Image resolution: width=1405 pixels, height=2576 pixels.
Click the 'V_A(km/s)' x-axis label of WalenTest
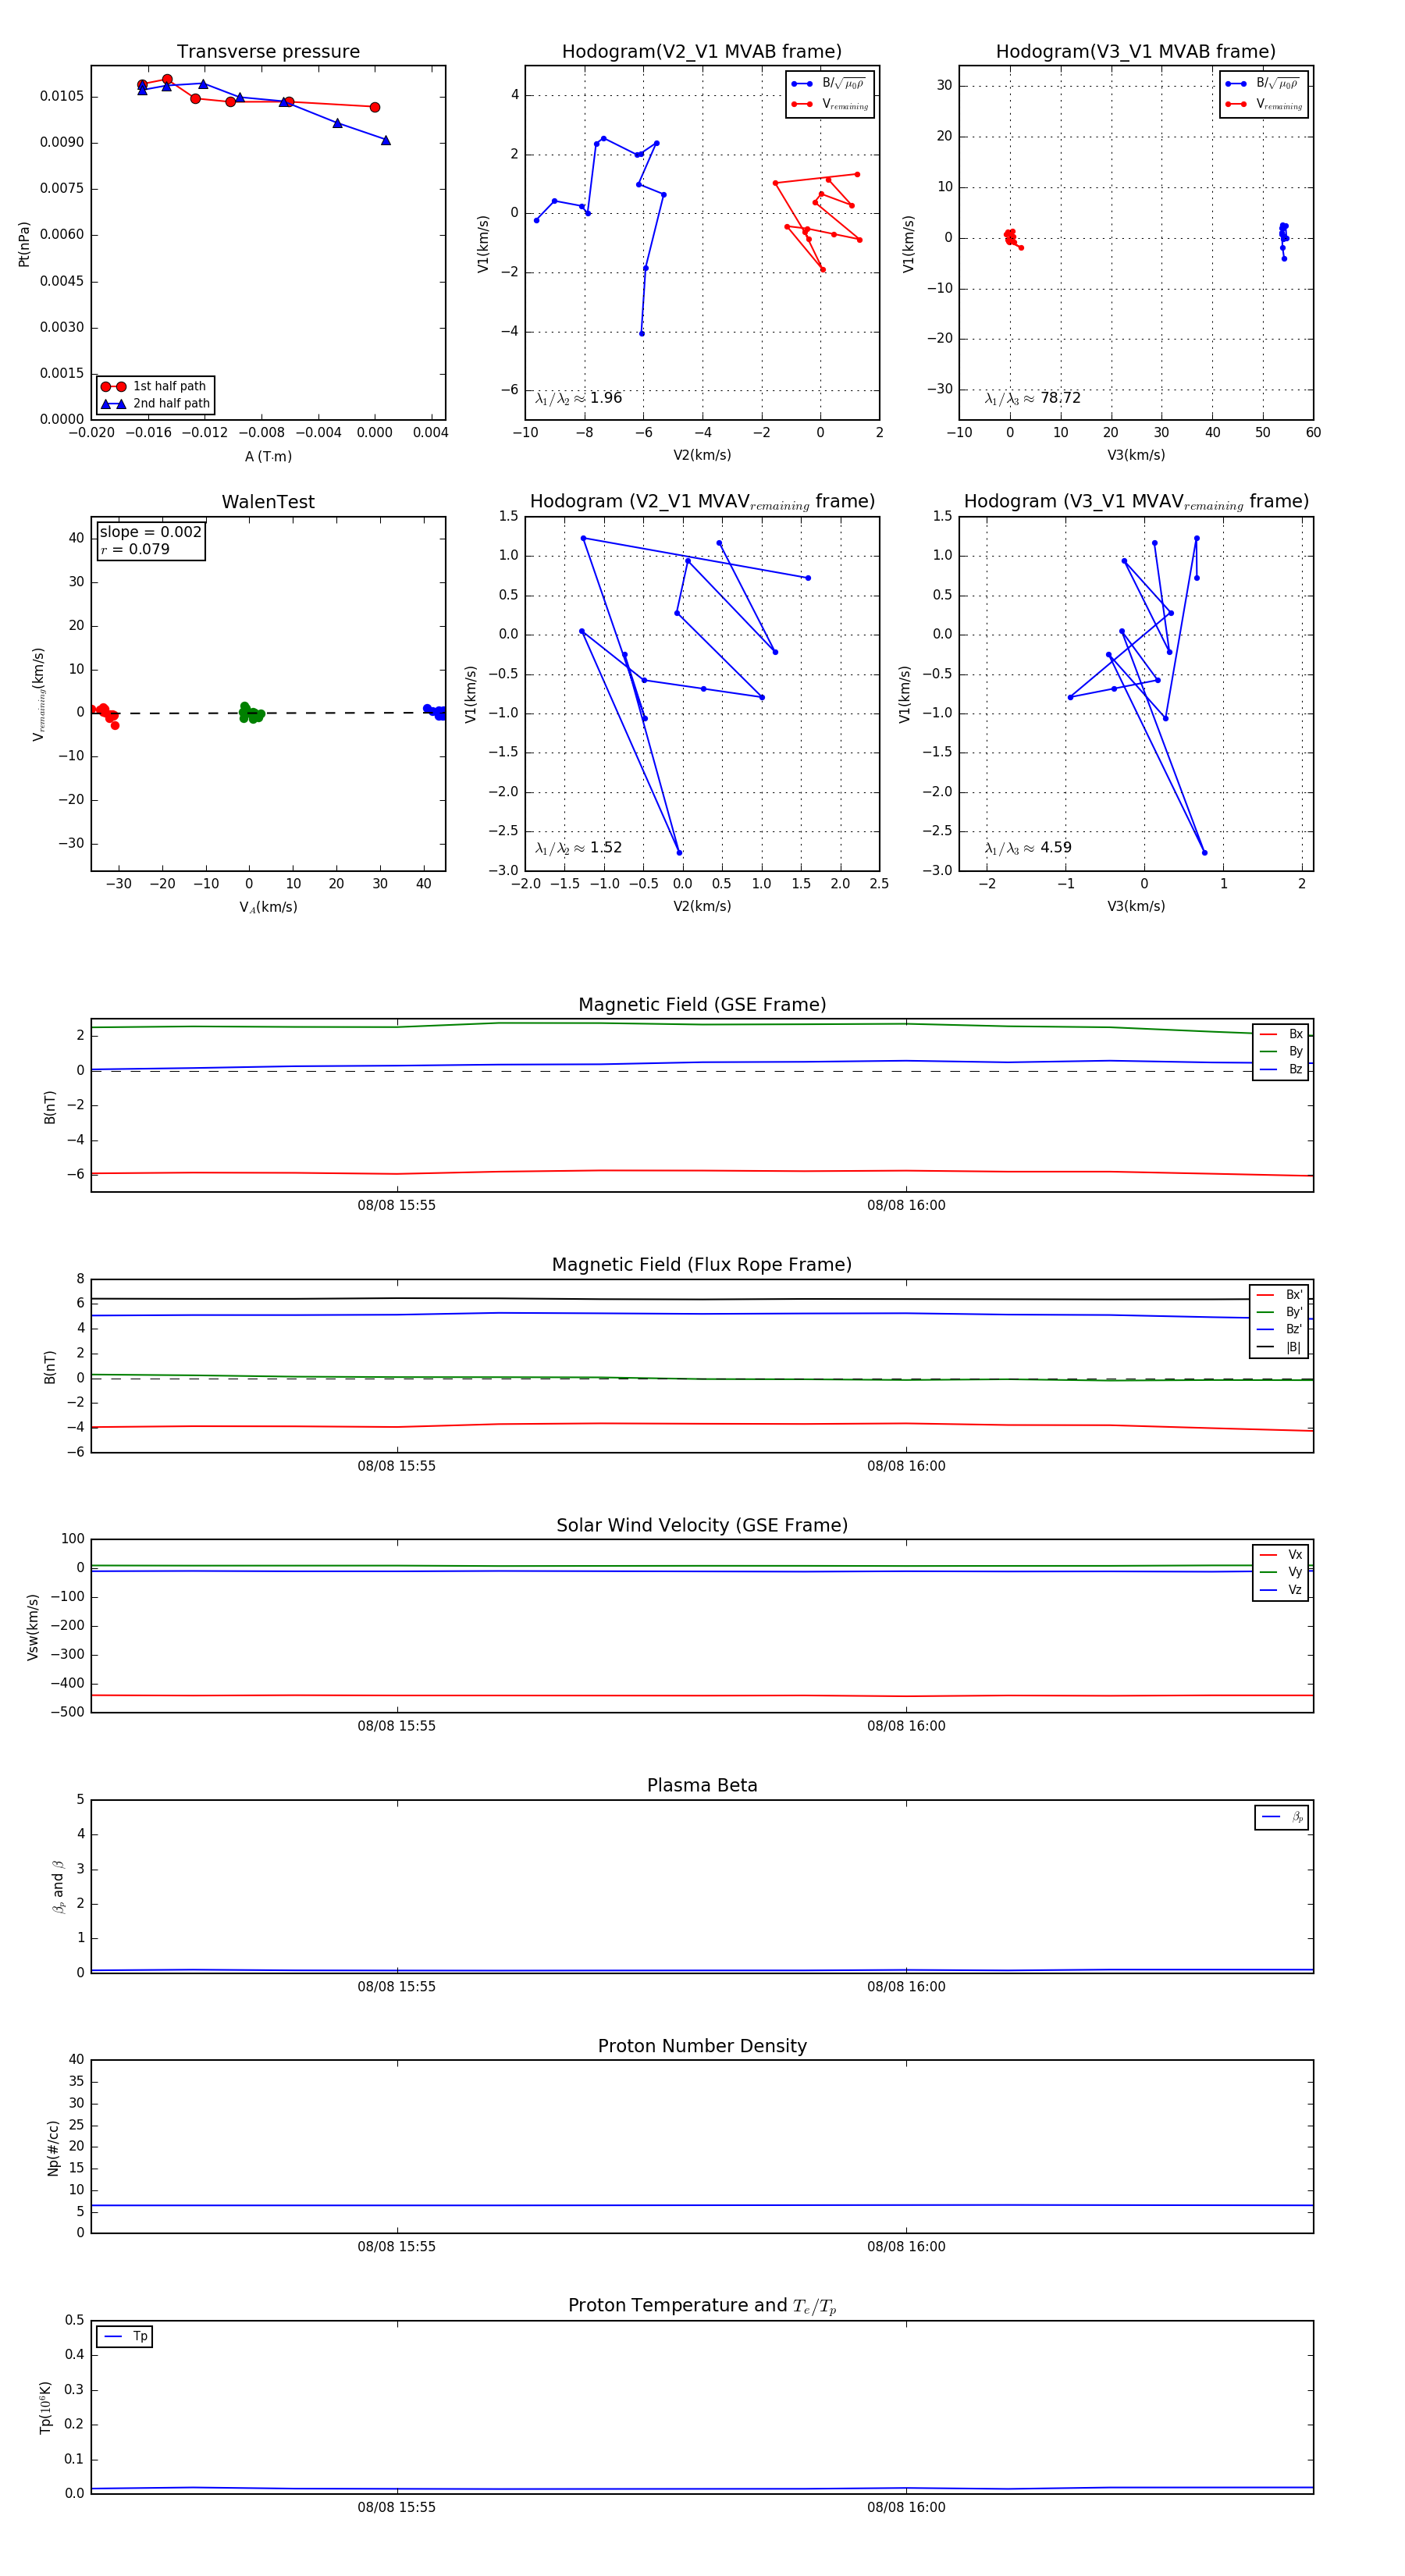pos(268,907)
